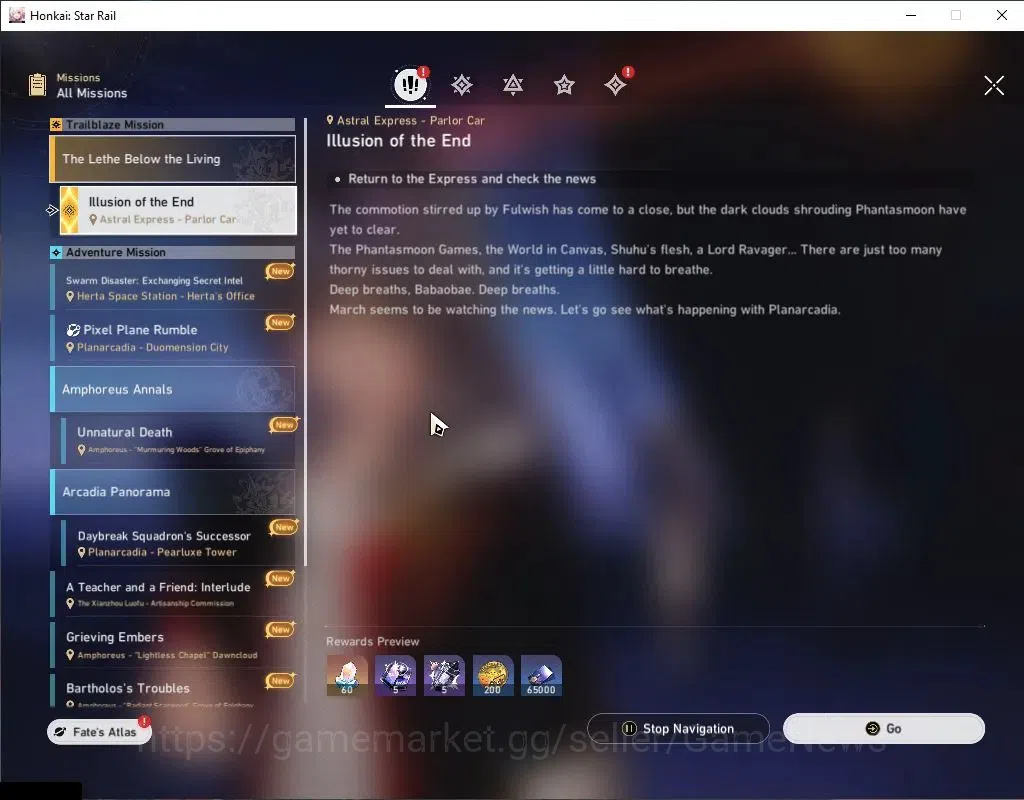Viewport: 1024px width, 800px height.
Task: Click the tracking diamond icon on Illusion of the End
Action: point(69,210)
